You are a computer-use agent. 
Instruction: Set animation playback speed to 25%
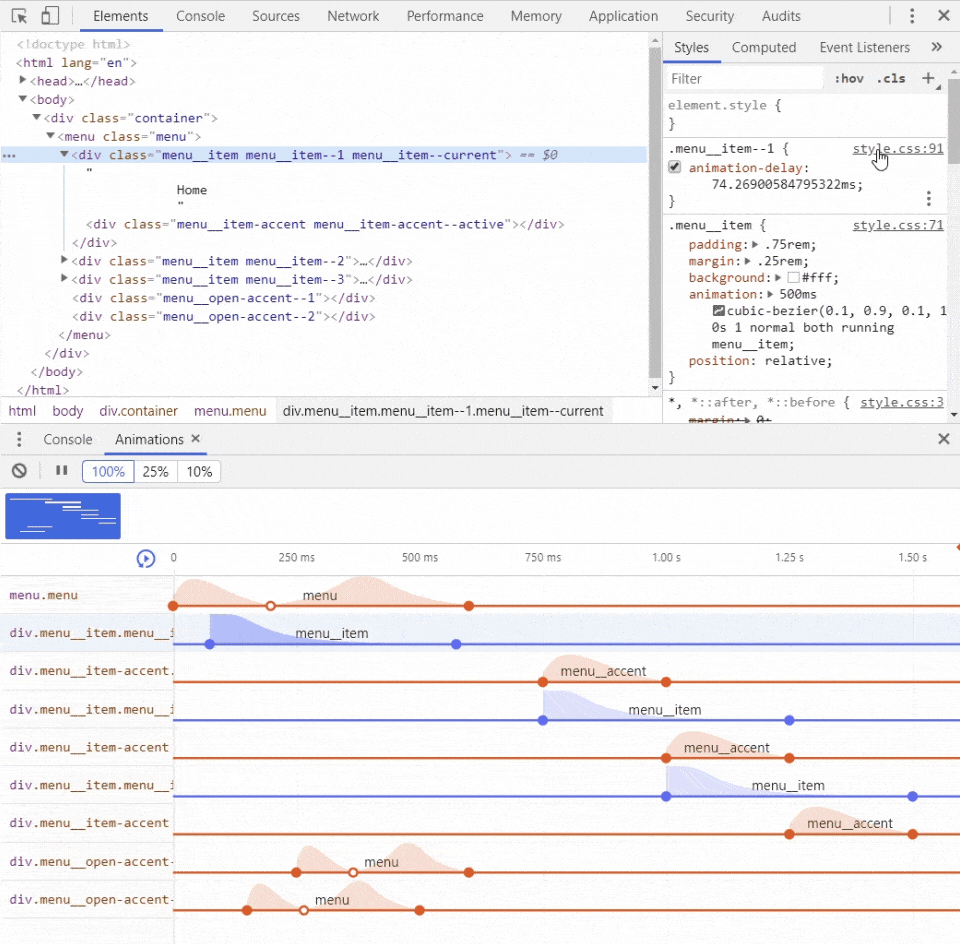point(155,471)
